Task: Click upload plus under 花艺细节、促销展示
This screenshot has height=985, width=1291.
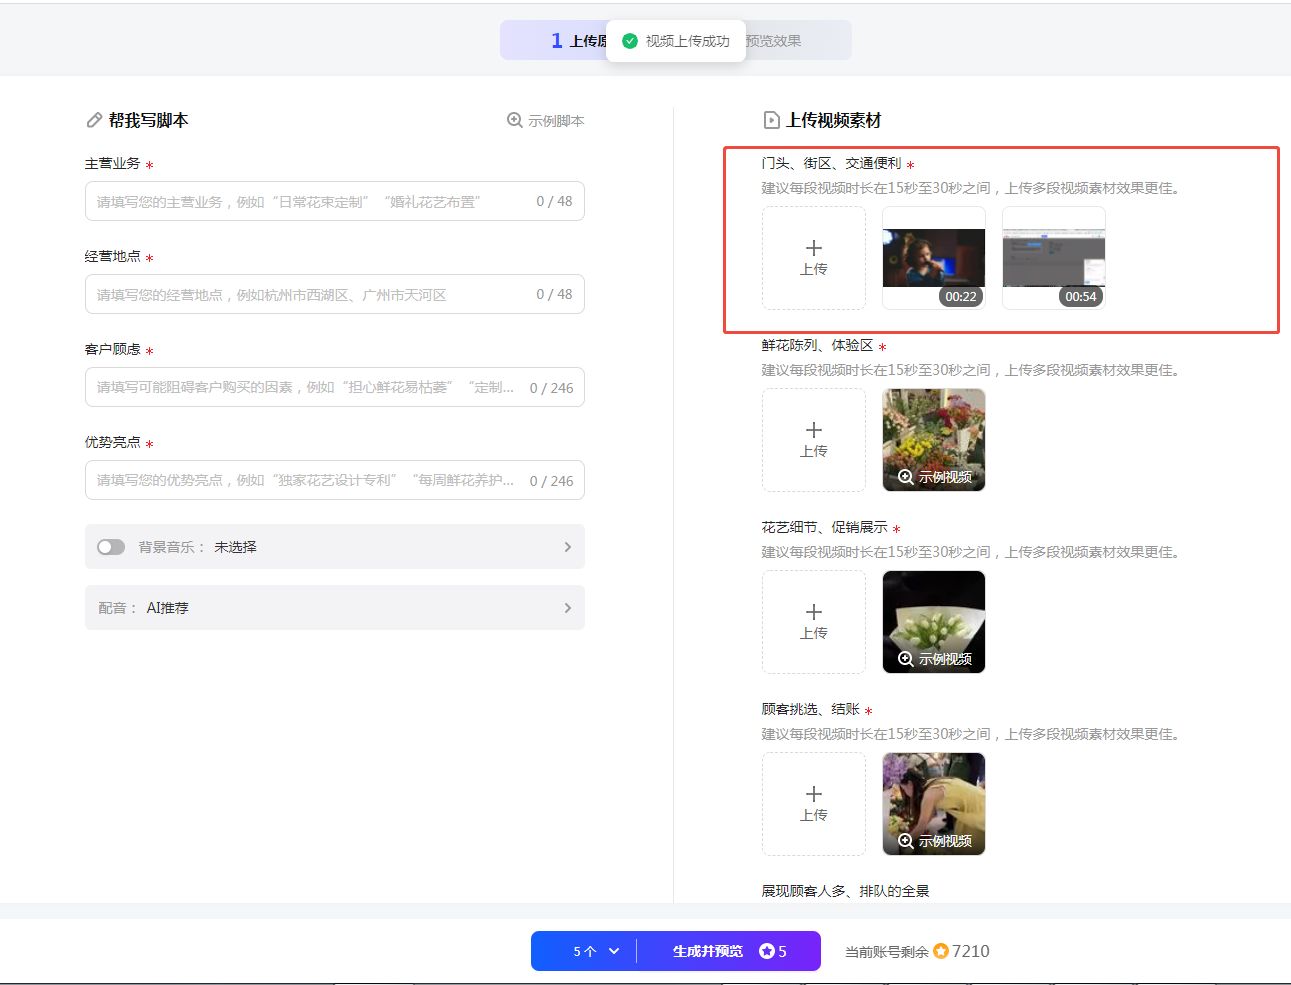Action: [x=814, y=622]
